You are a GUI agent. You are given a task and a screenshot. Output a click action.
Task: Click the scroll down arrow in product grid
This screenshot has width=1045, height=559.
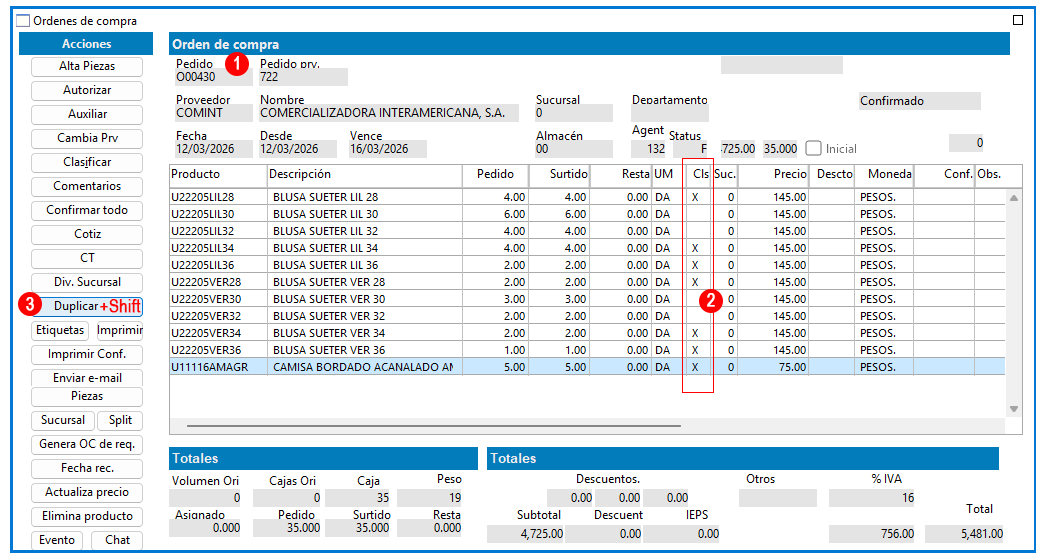[1014, 409]
